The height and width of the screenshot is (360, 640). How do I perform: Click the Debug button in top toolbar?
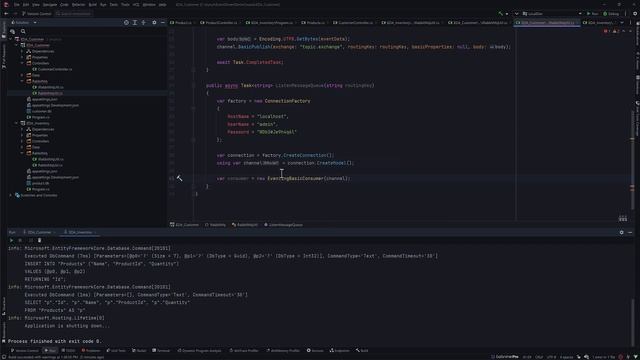click(611, 13)
